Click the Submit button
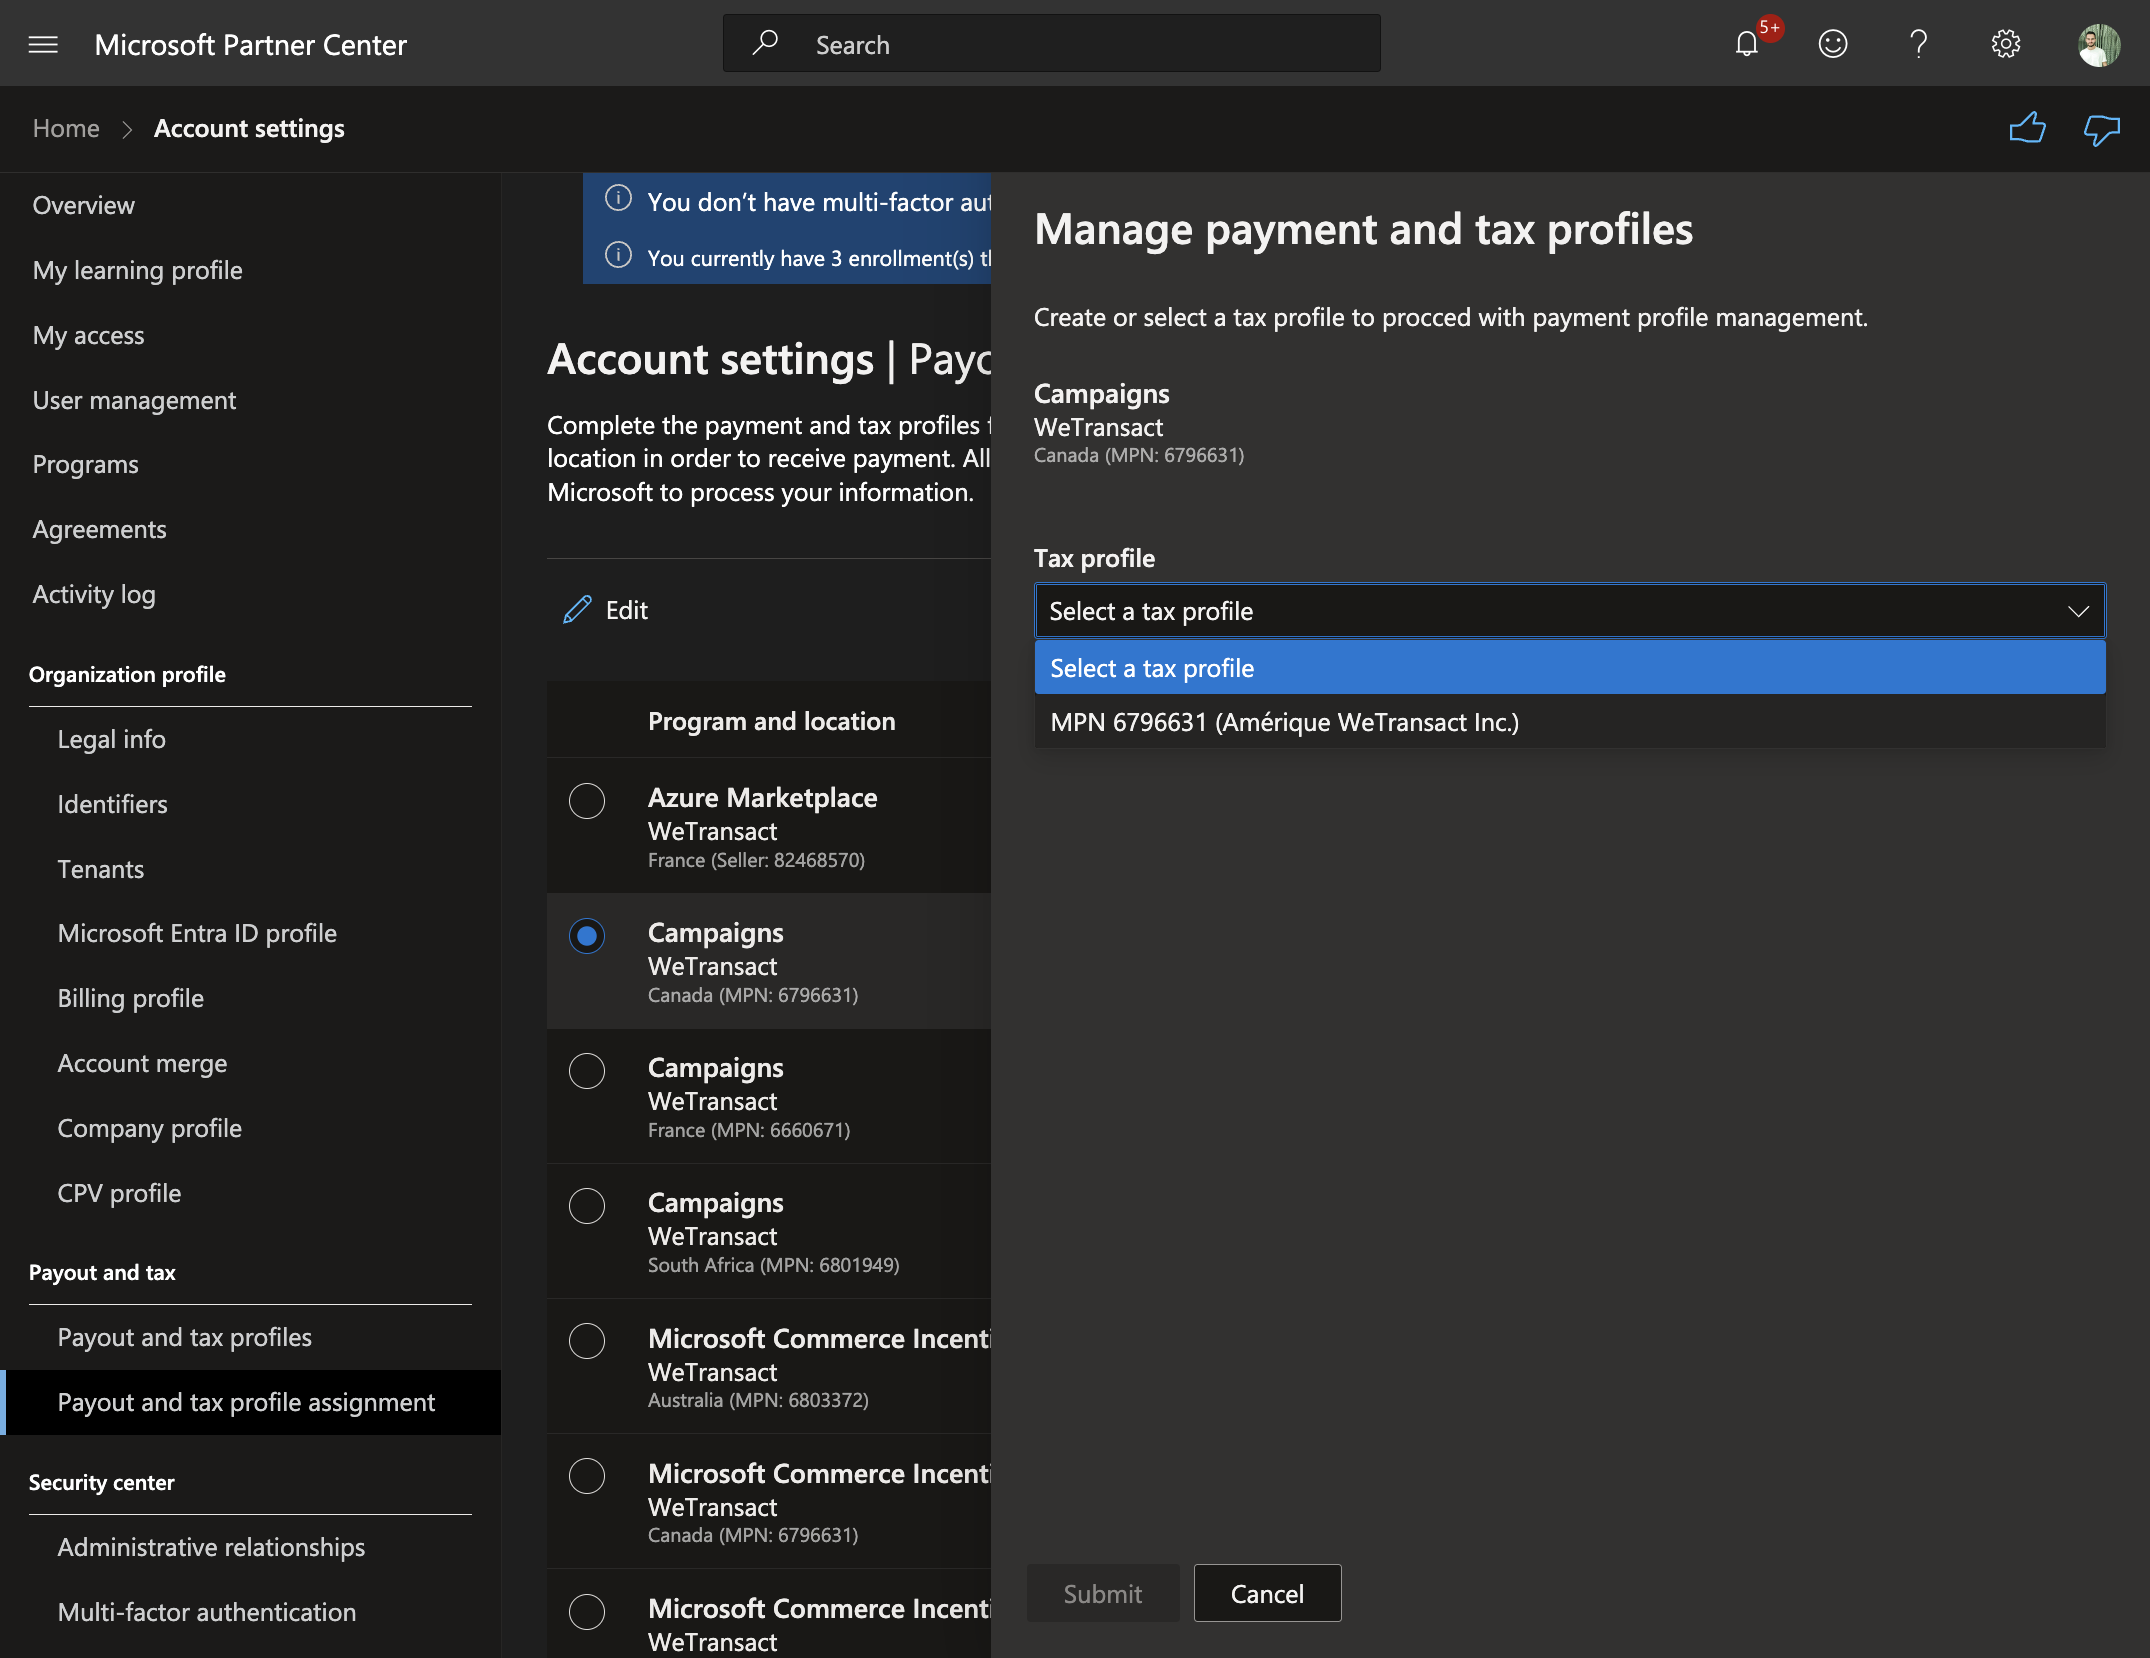The height and width of the screenshot is (1658, 2150). [1103, 1593]
